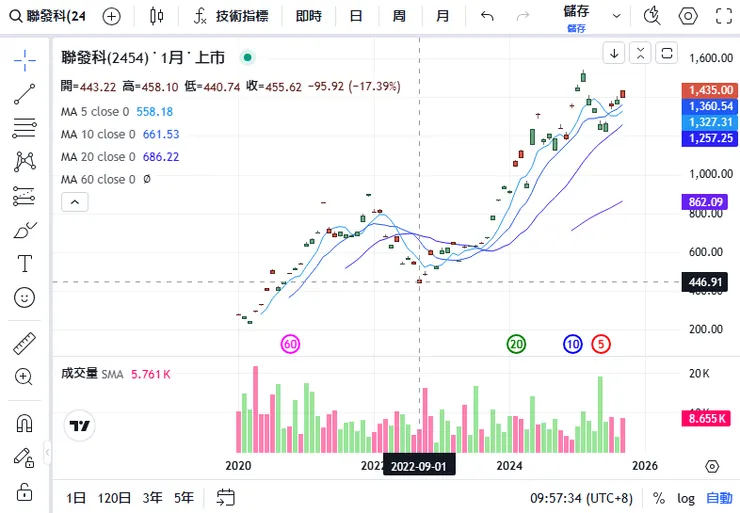Open the timezone 09:57:34 (UTC+8) menu
The image size is (740, 513).
(581, 498)
